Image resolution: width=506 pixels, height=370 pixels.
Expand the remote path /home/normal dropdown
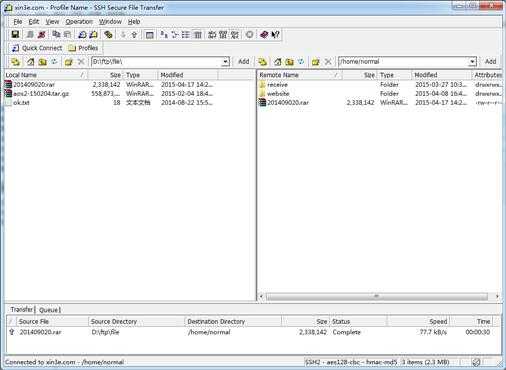click(x=472, y=62)
